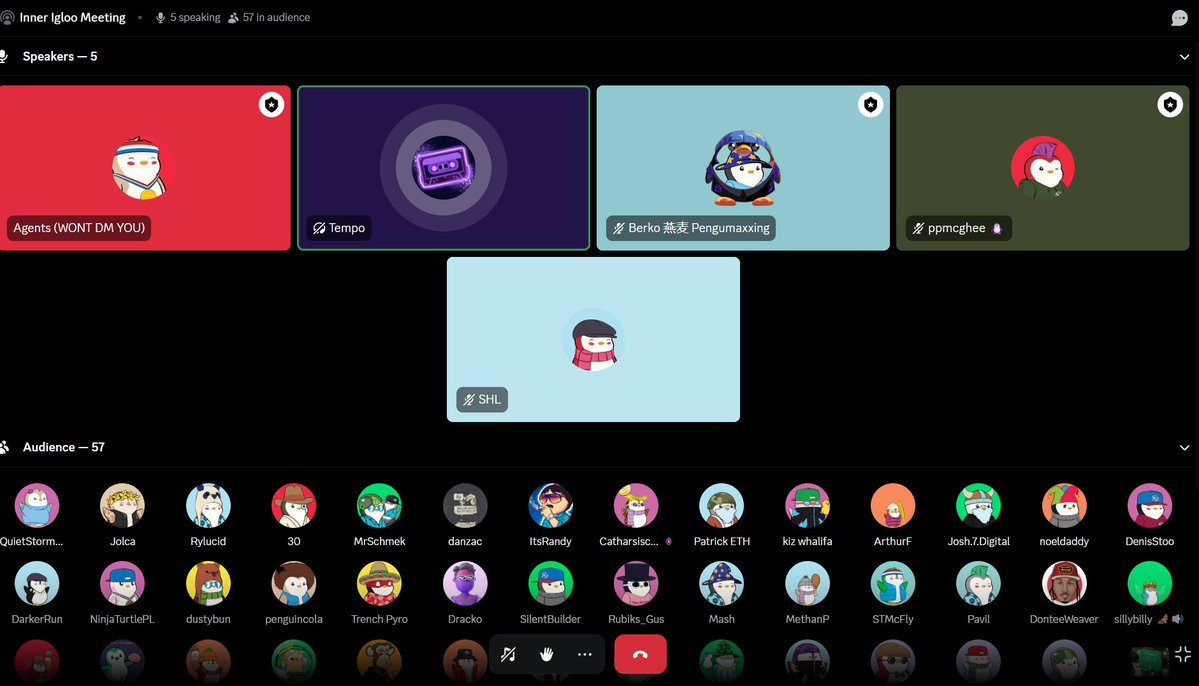Open DarkerRun audience avatar

click(x=37, y=584)
